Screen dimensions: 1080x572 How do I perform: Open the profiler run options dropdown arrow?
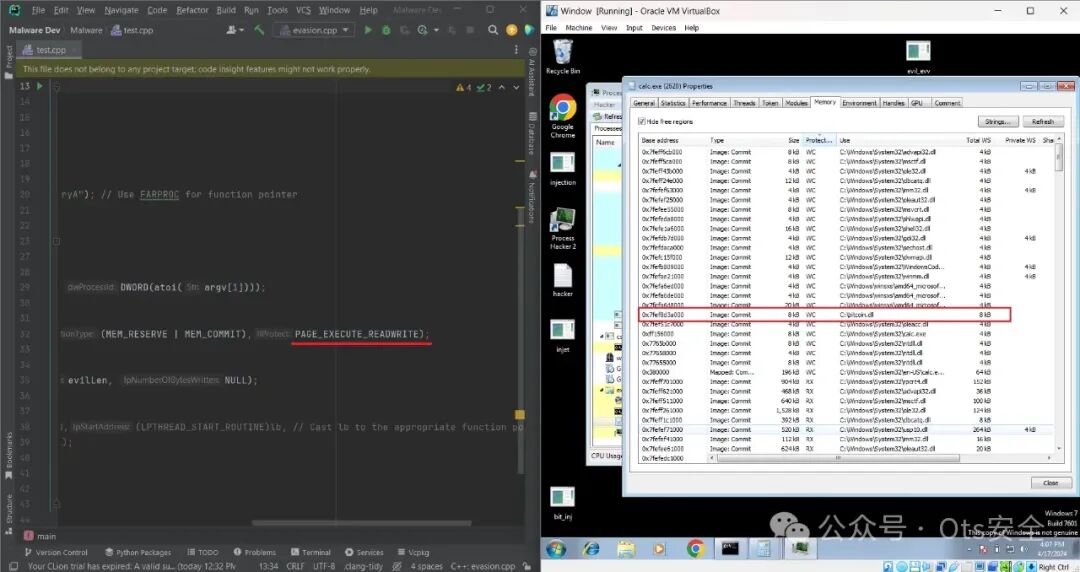436,30
